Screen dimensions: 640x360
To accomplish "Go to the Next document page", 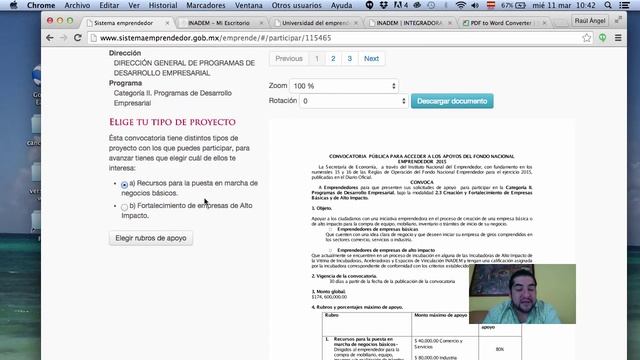I will point(371,59).
